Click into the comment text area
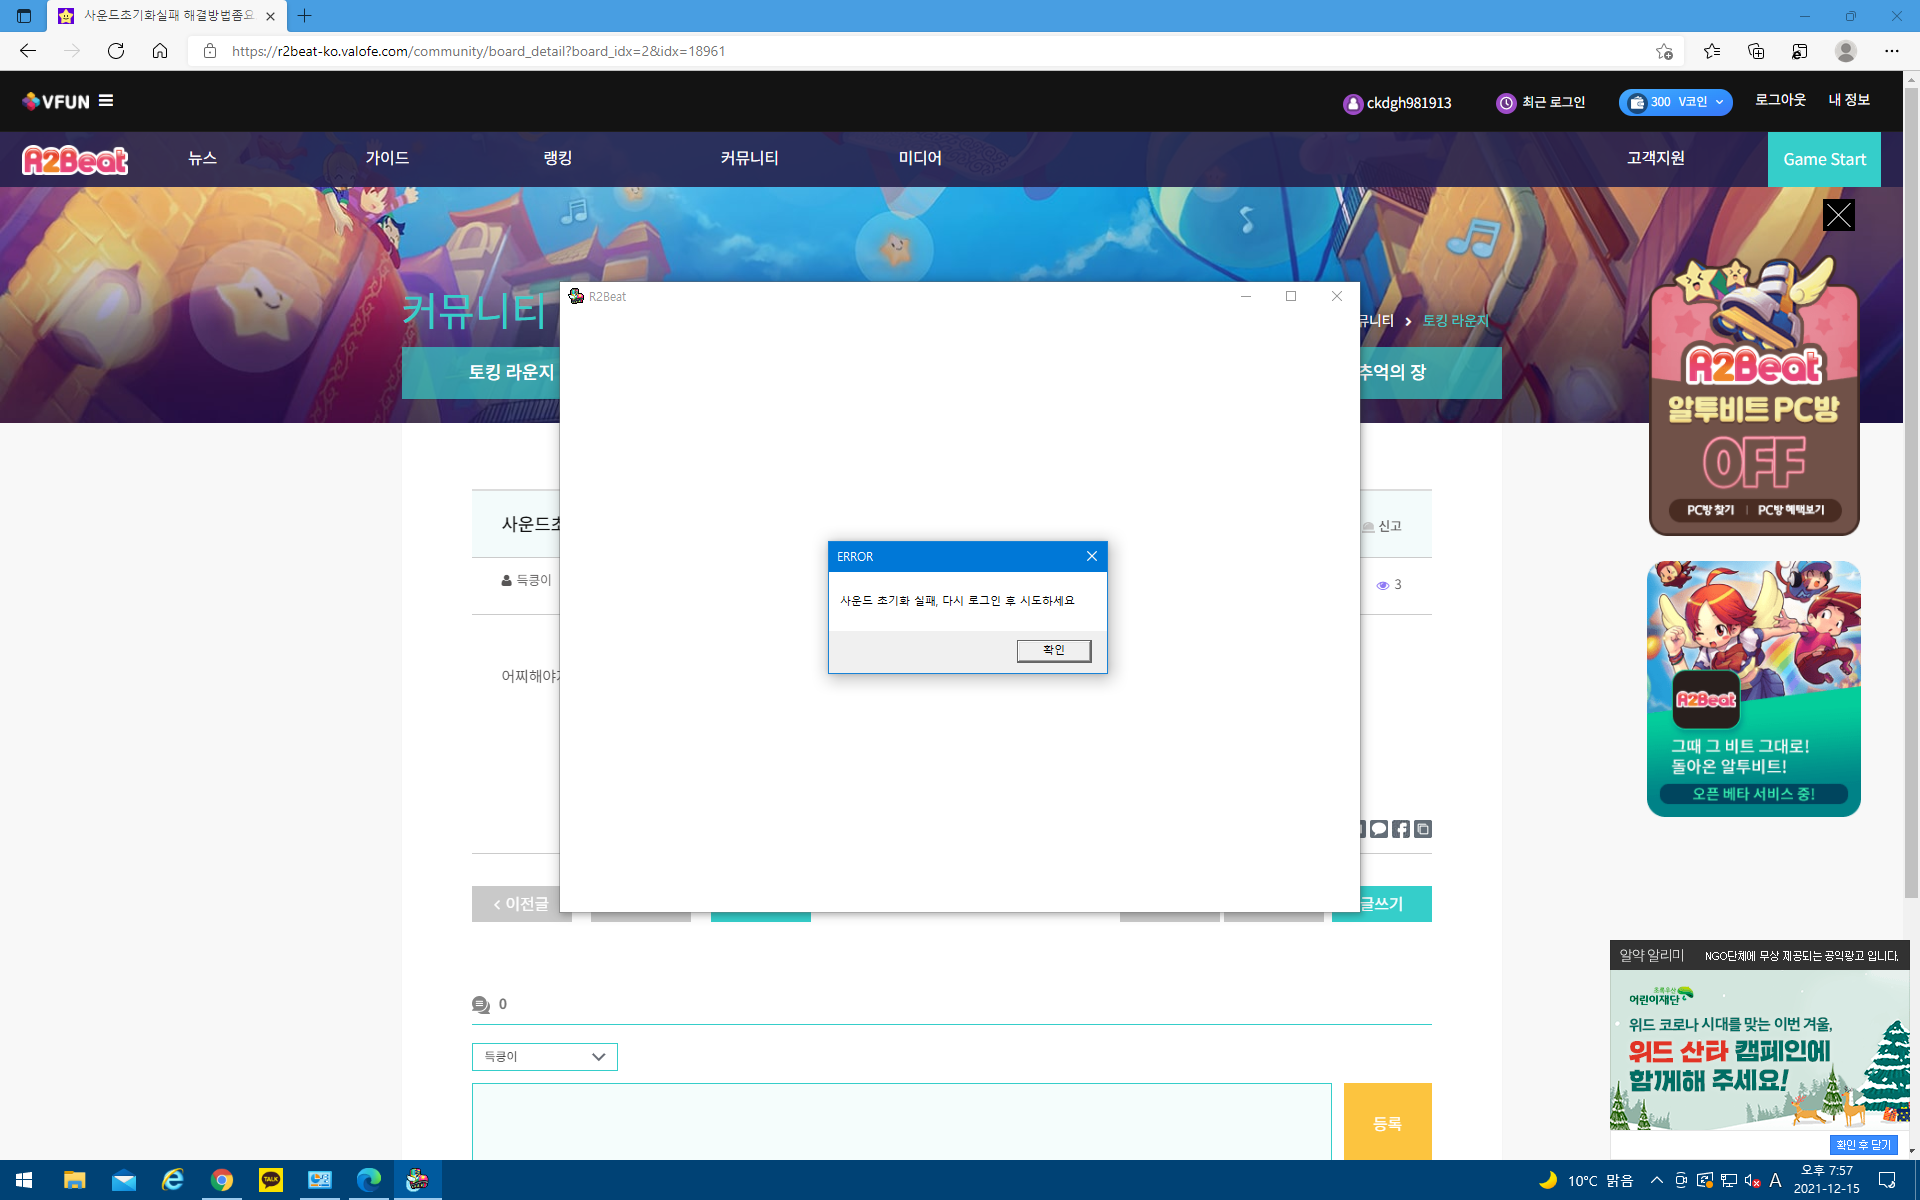 click(x=900, y=1122)
